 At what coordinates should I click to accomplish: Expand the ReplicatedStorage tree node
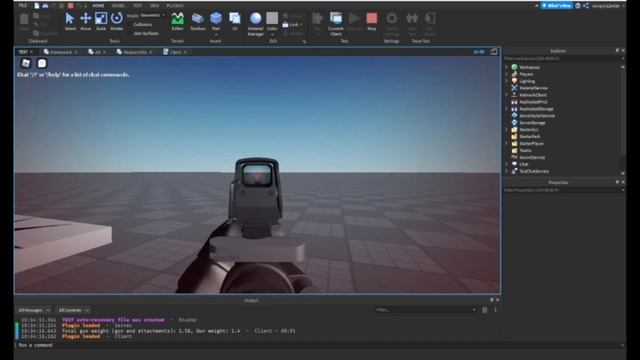click(x=507, y=109)
